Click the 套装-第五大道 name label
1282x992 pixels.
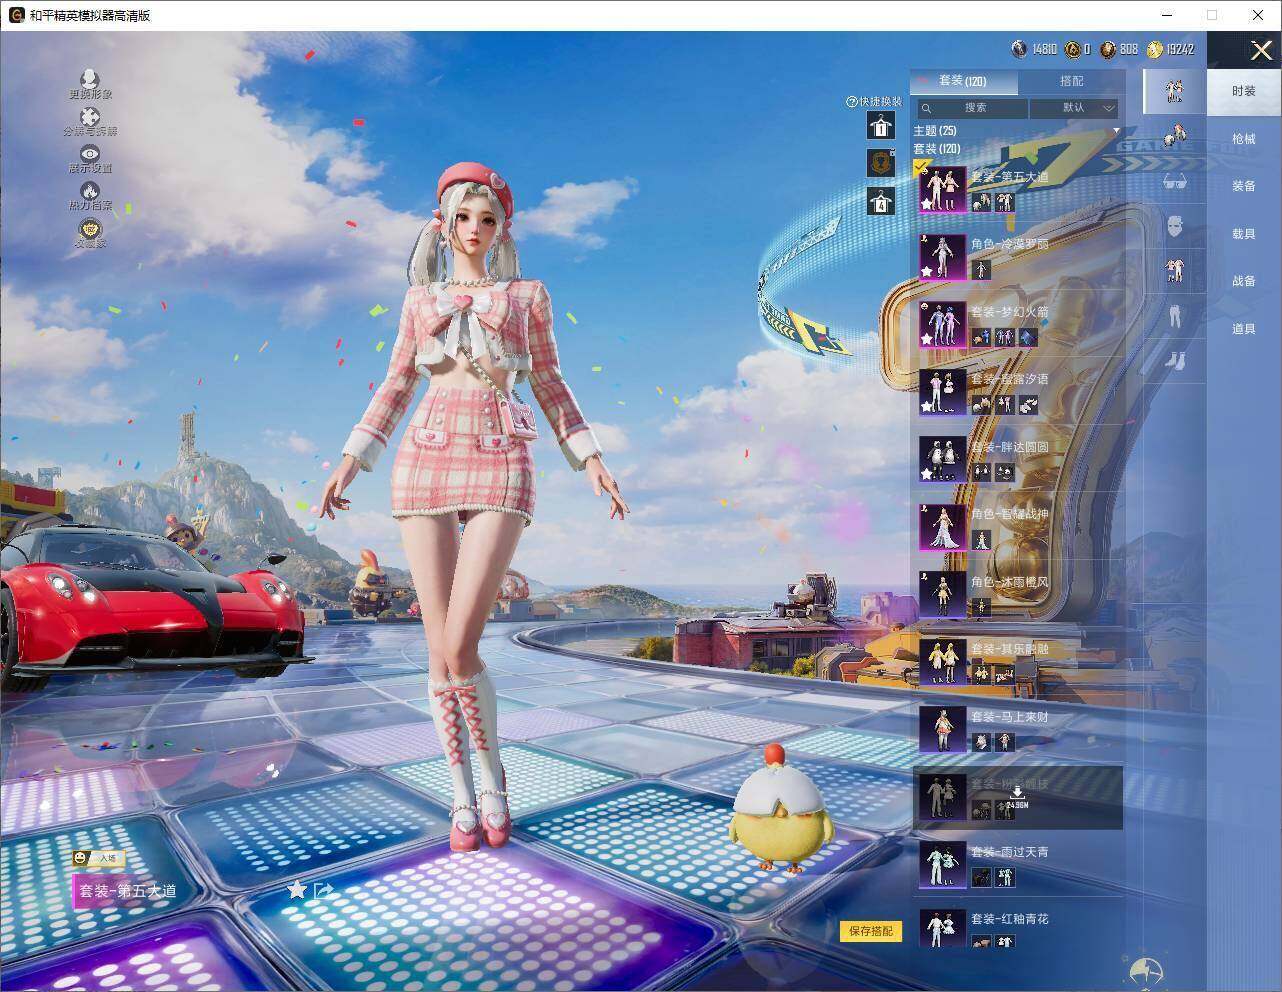click(128, 891)
